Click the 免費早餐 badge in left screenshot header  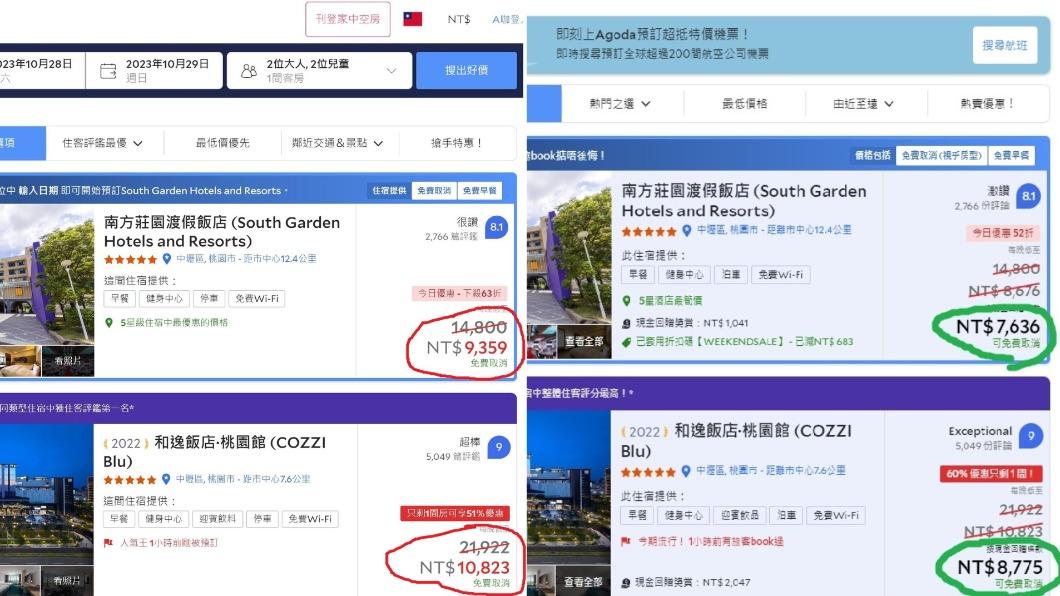480,191
